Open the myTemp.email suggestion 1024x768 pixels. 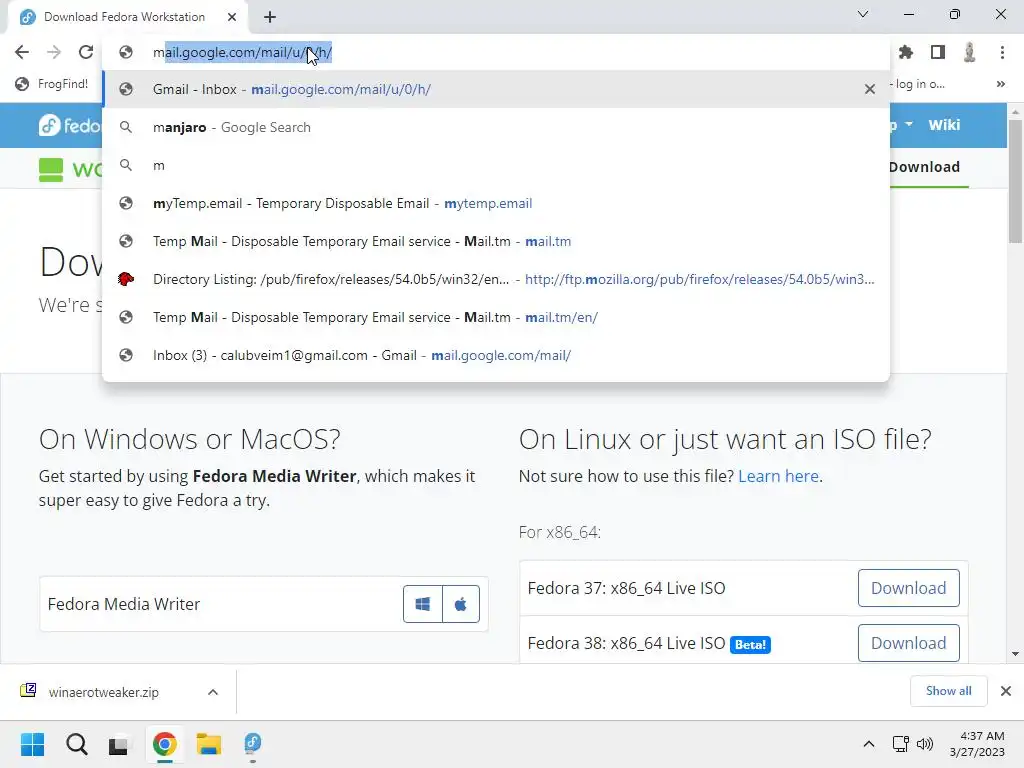coord(496,203)
